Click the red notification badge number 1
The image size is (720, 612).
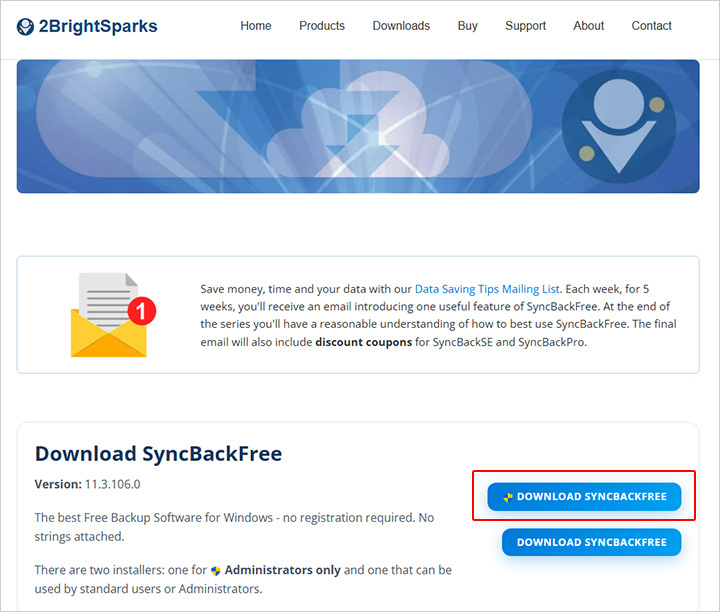click(142, 311)
